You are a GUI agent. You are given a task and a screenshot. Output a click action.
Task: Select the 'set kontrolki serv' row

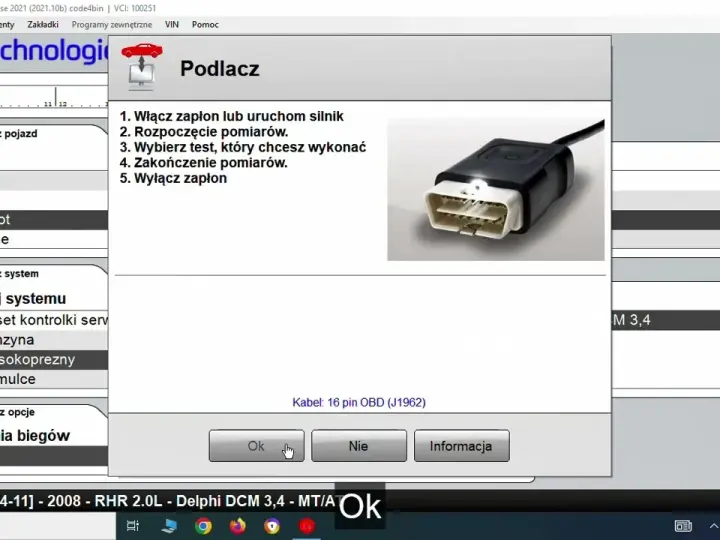(x=54, y=320)
